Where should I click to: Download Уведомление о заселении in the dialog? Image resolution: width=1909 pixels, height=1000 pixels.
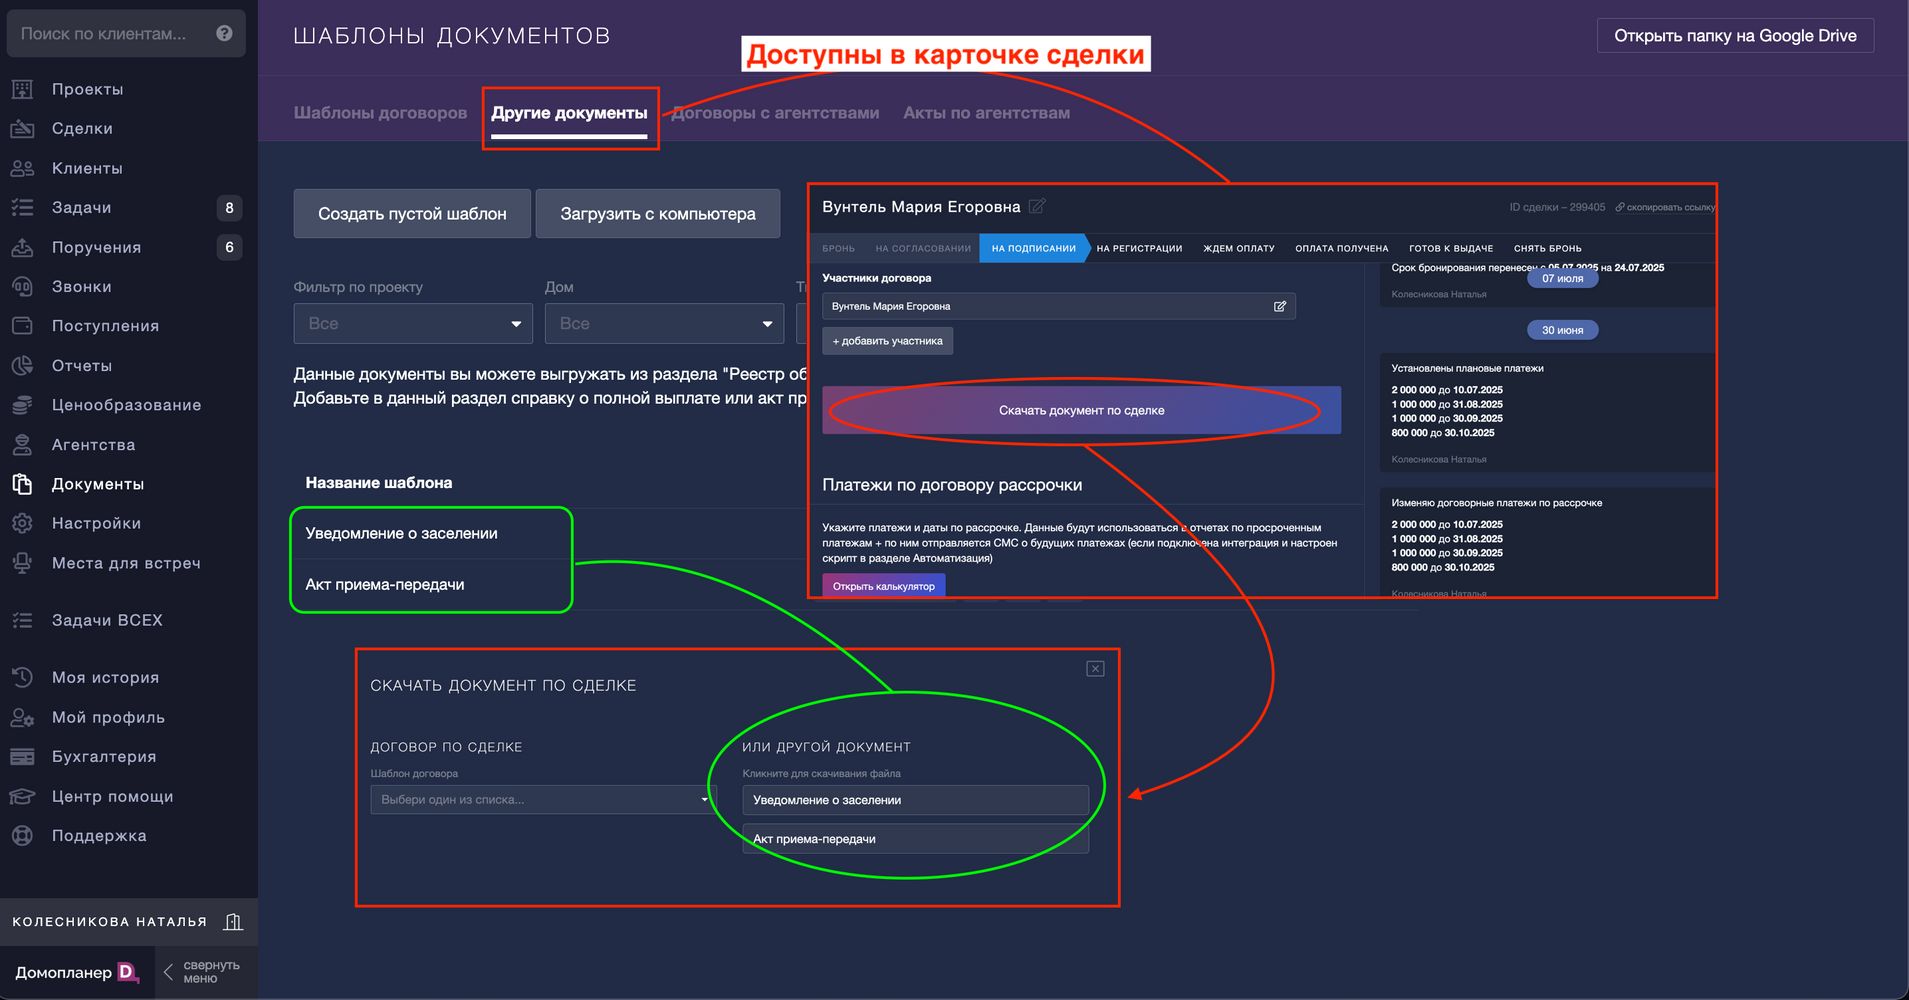point(915,800)
